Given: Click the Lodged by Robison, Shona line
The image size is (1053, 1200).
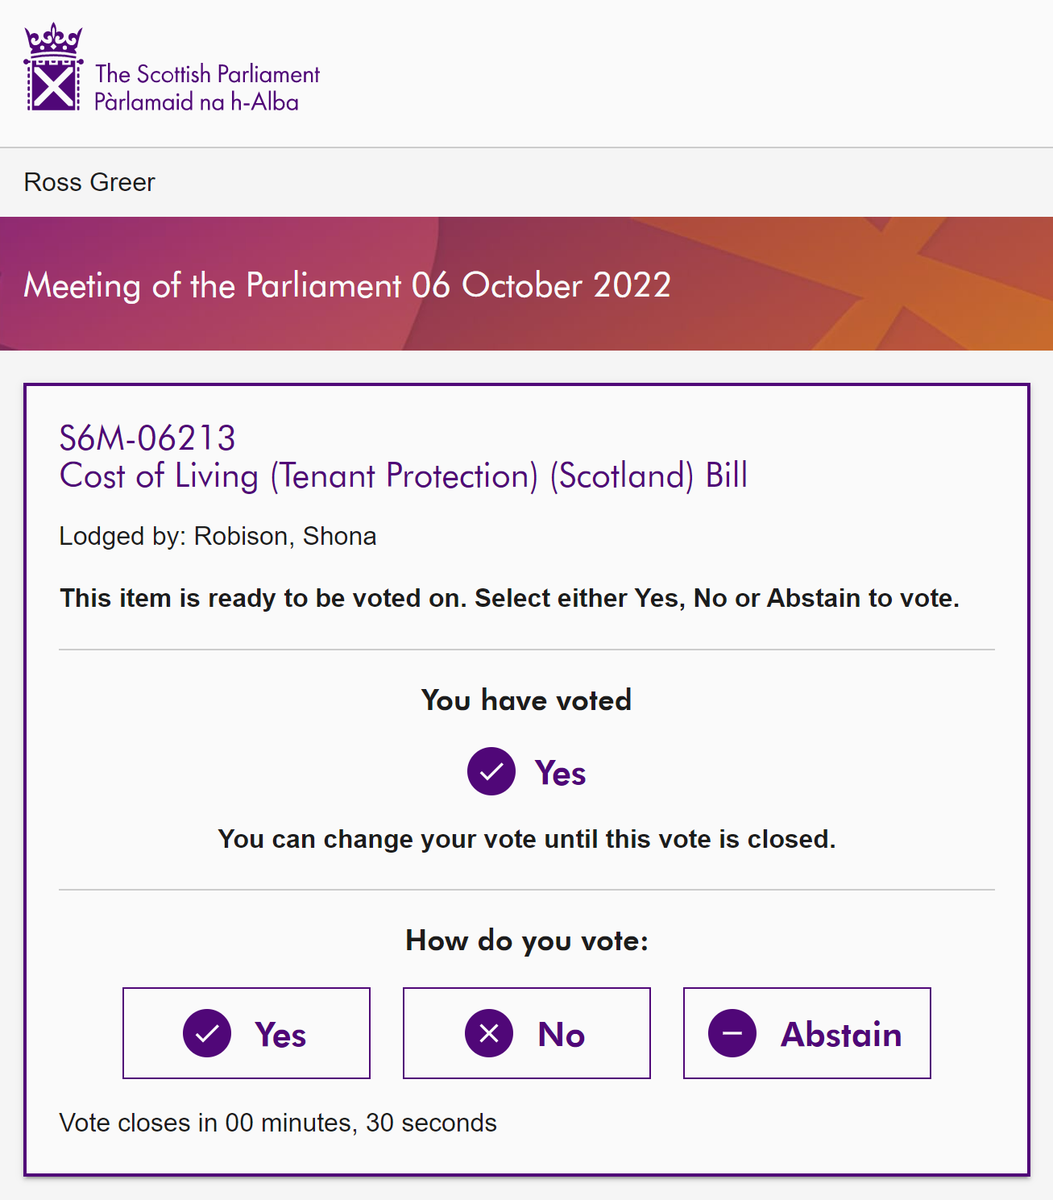Looking at the screenshot, I should point(218,536).
